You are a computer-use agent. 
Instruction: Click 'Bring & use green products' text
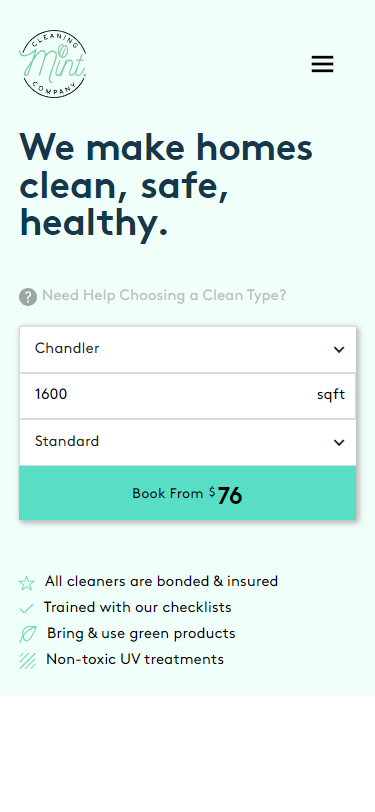coord(141,633)
